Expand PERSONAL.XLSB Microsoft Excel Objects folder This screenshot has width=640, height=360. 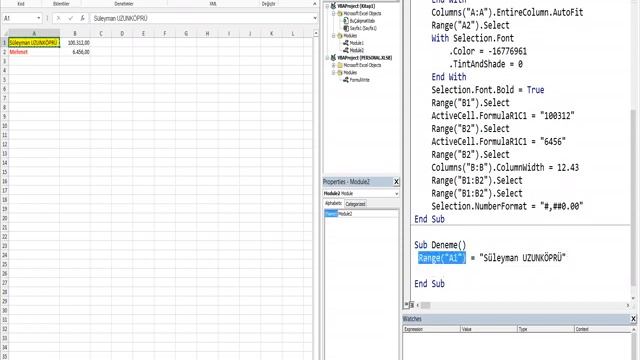333,65
